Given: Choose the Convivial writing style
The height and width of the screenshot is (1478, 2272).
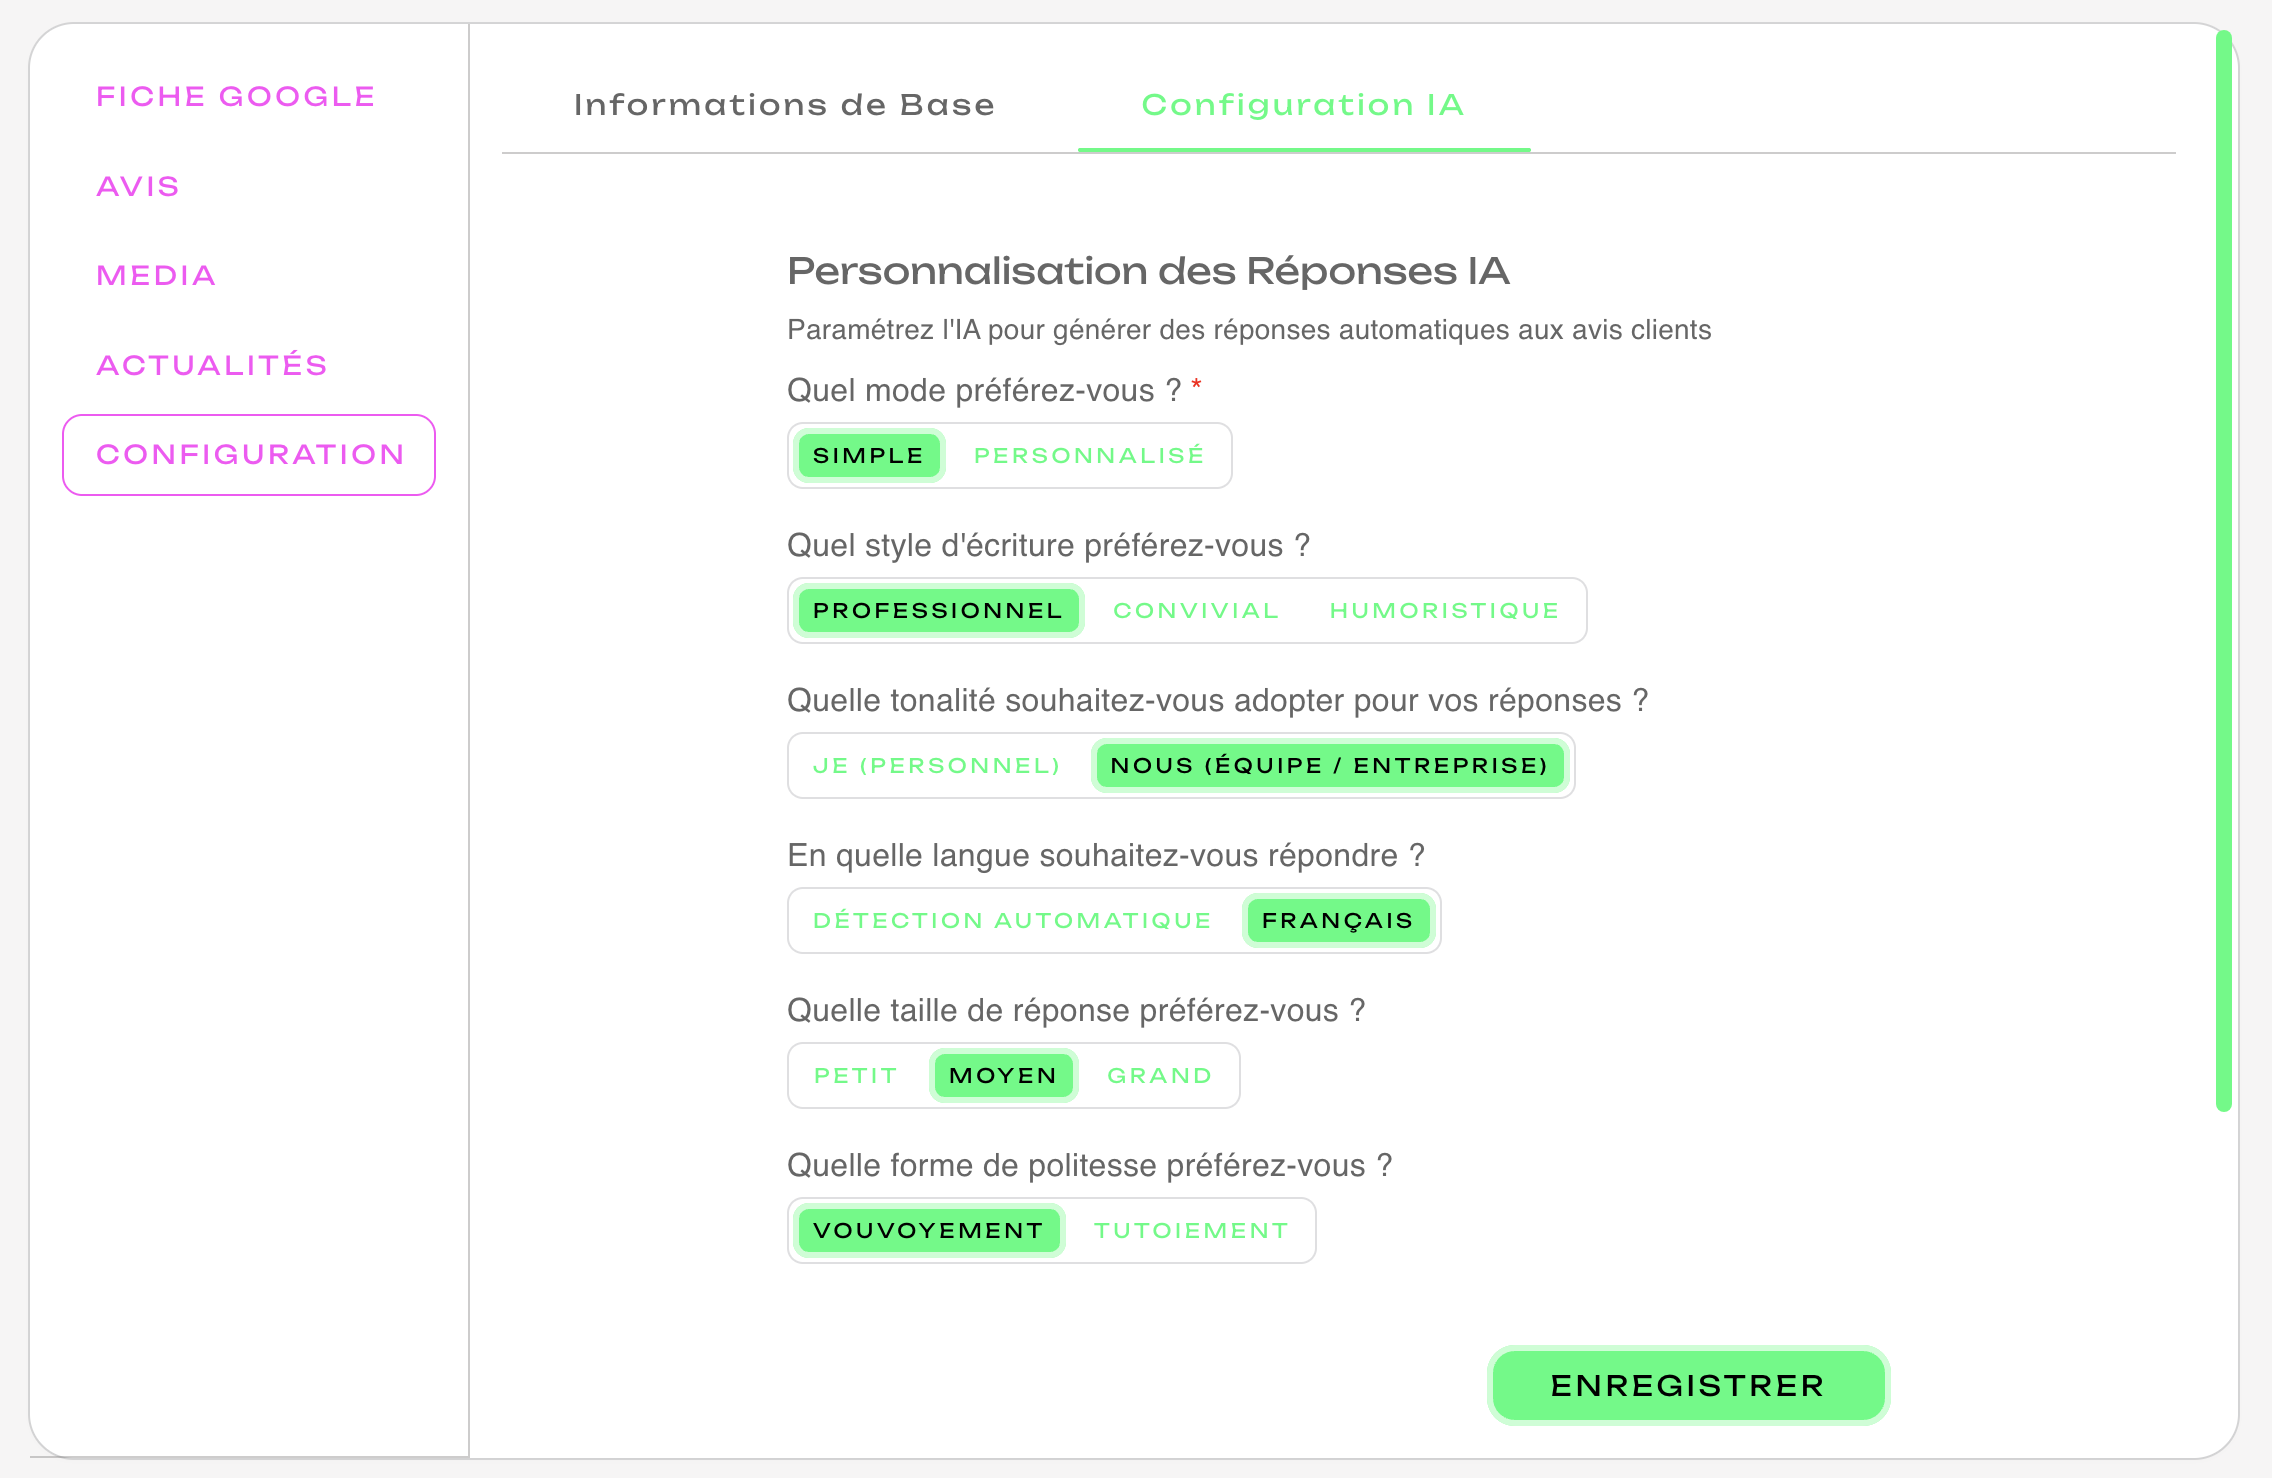Looking at the screenshot, I should click(1196, 610).
